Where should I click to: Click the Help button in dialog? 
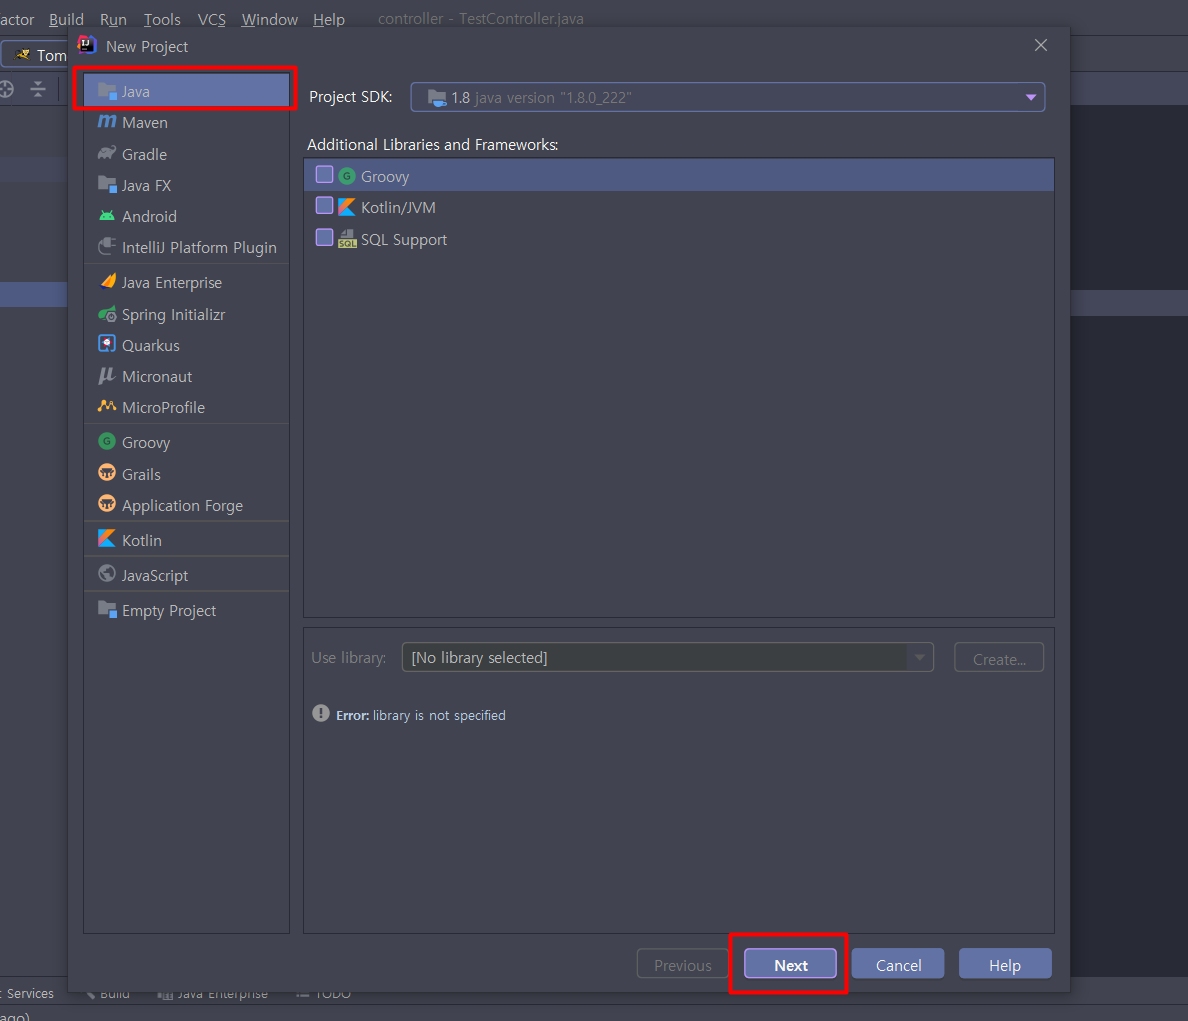[x=1005, y=964]
